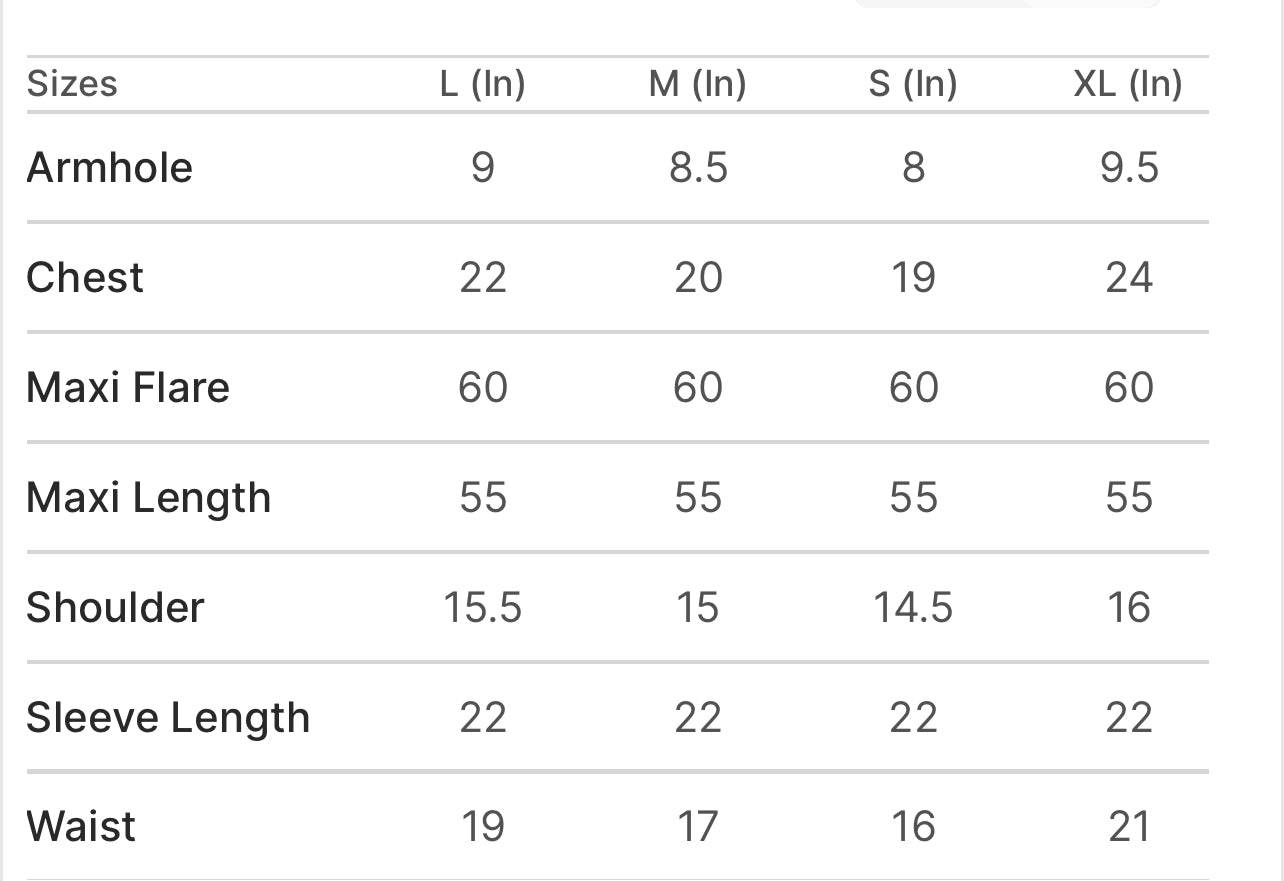The image size is (1284, 881).
Task: Select the Sleeve Length row label
Action: click(168, 717)
